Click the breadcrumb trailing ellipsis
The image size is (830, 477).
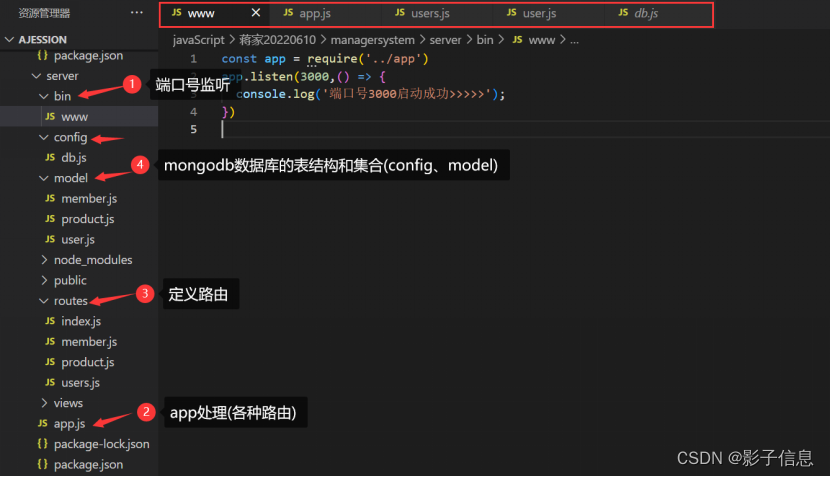tap(574, 40)
